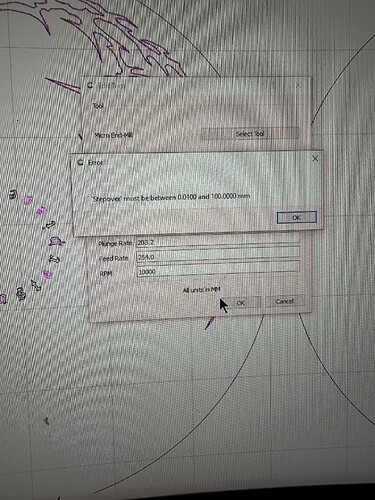Click the help question mark in Edit Tool
The image size is (375, 500).
coord(273,85)
